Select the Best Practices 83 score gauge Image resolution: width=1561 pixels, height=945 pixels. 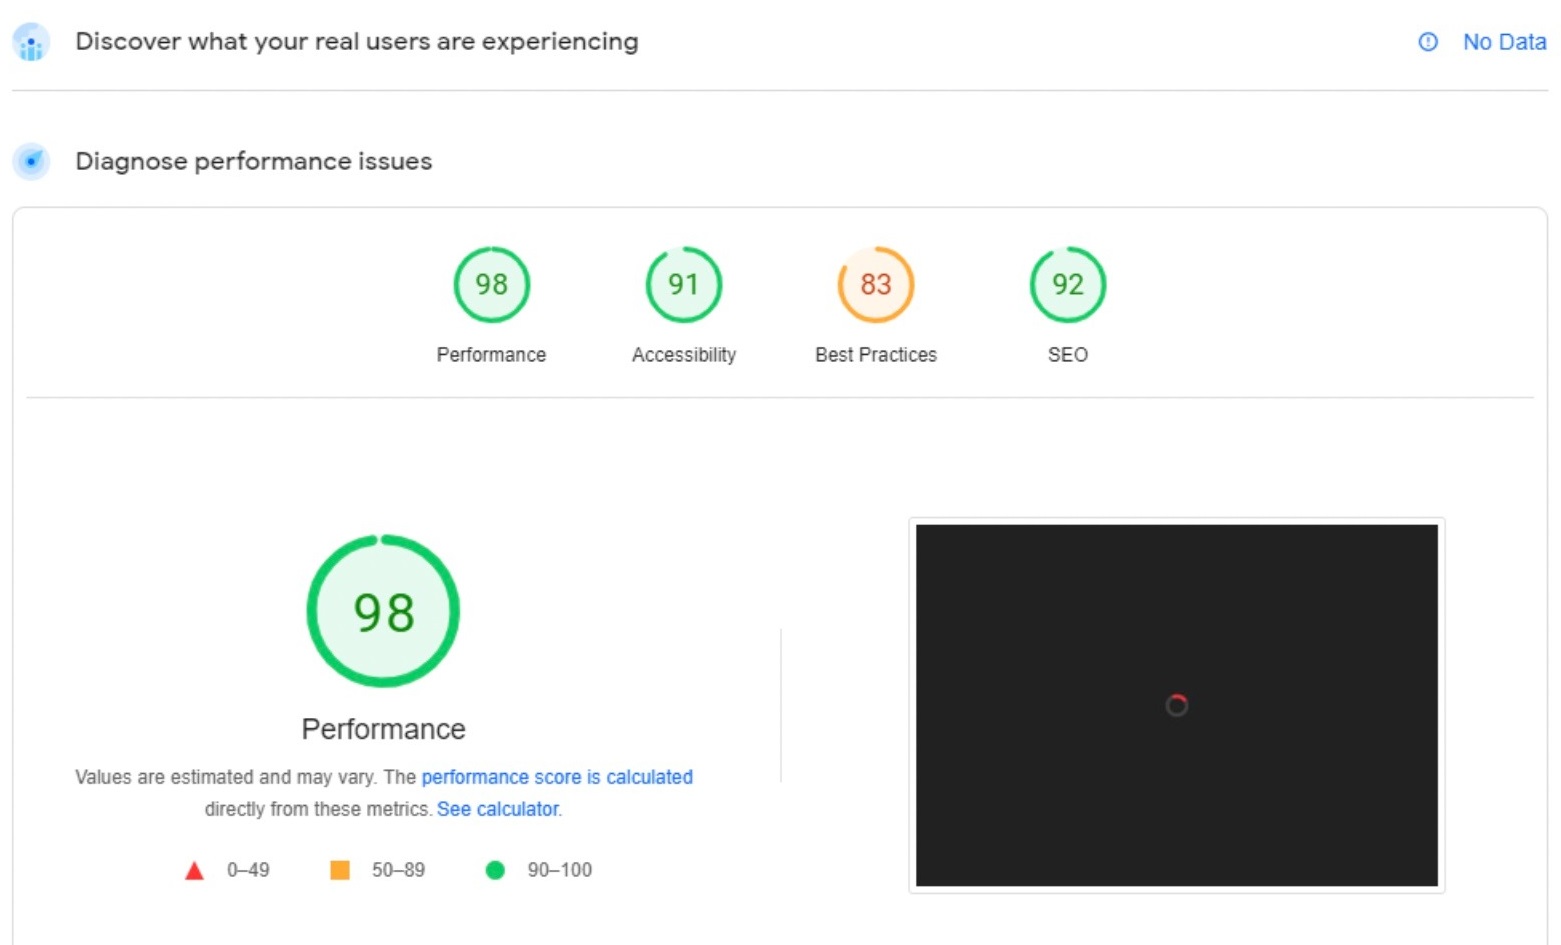[x=875, y=285]
